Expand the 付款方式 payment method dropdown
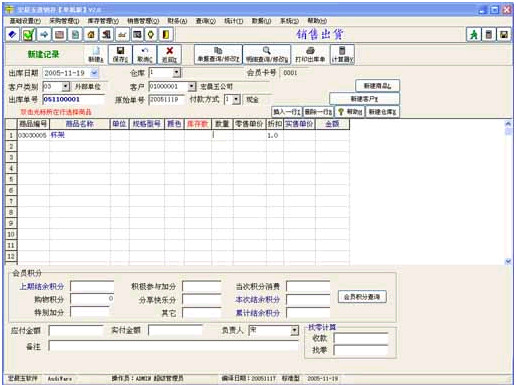516x385 pixels. (x=236, y=99)
